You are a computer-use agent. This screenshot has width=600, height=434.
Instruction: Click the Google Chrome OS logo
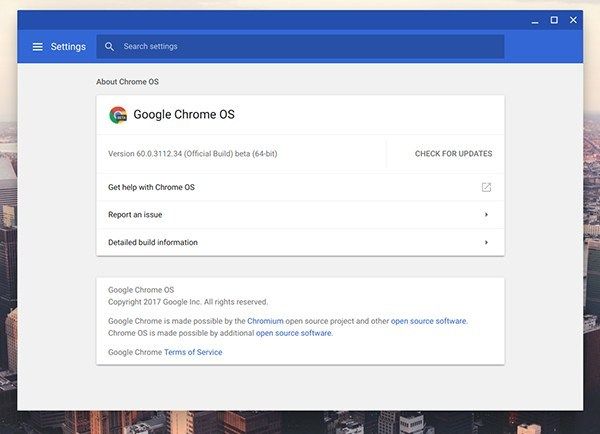pyautogui.click(x=118, y=115)
